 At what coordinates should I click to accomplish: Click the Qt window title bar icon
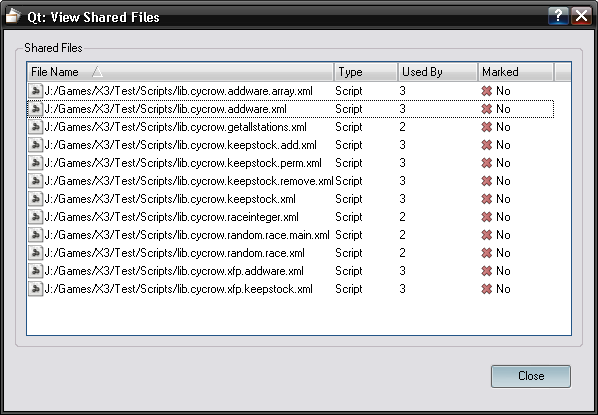pyautogui.click(x=13, y=16)
